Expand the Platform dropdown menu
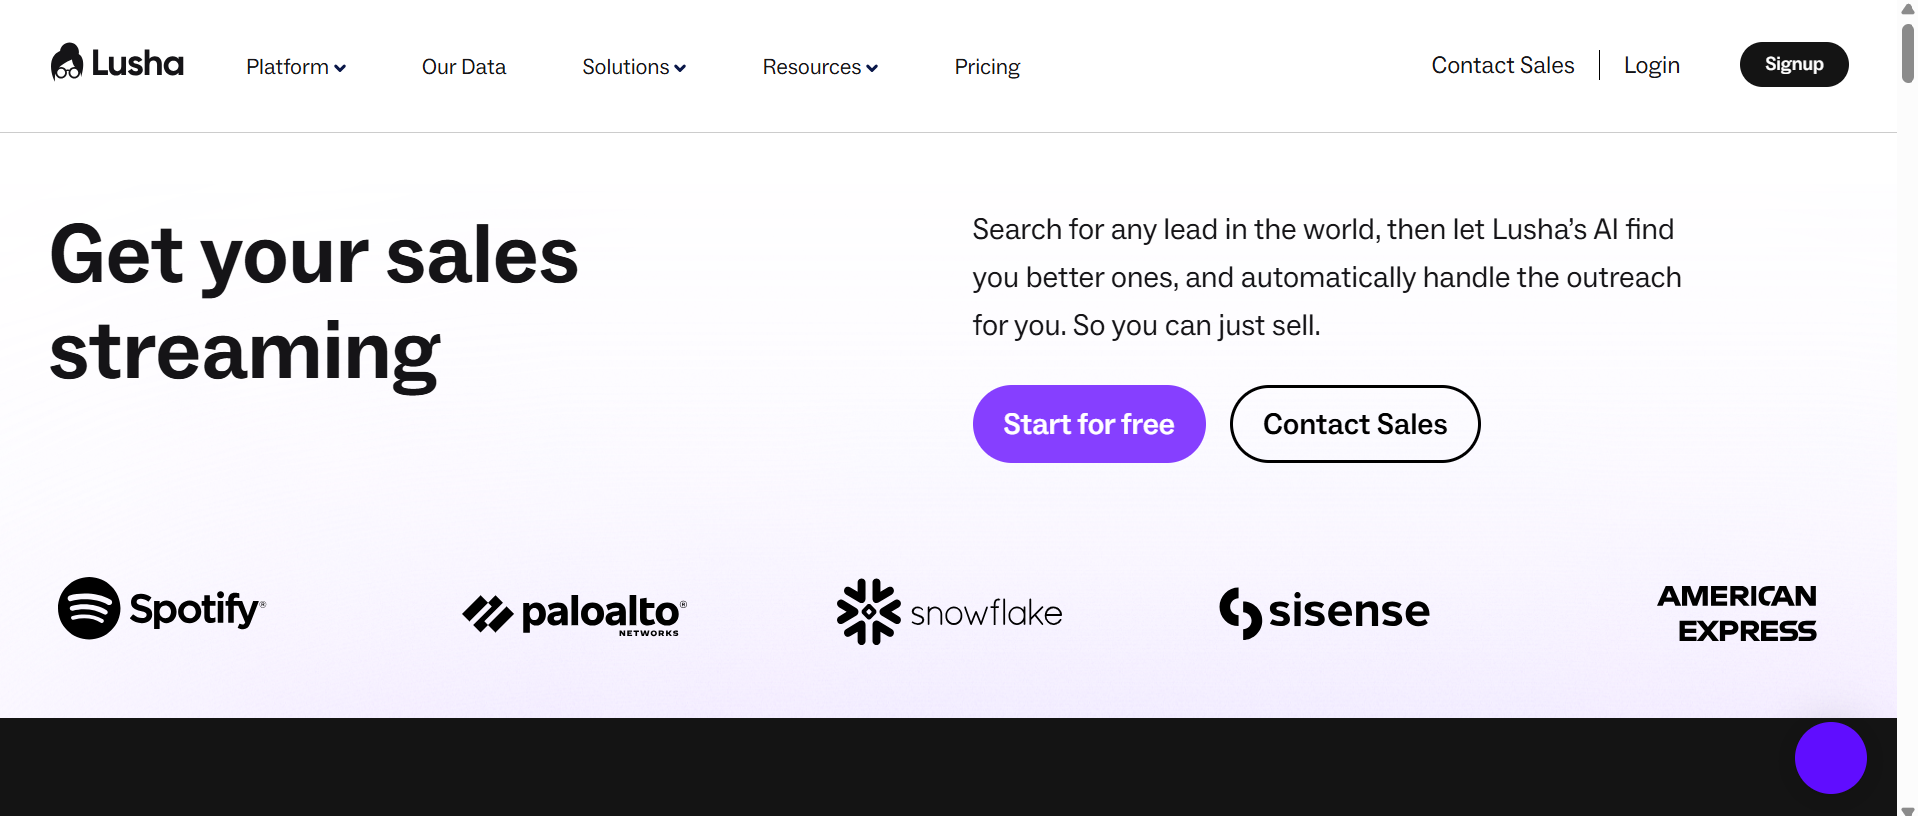 point(296,67)
